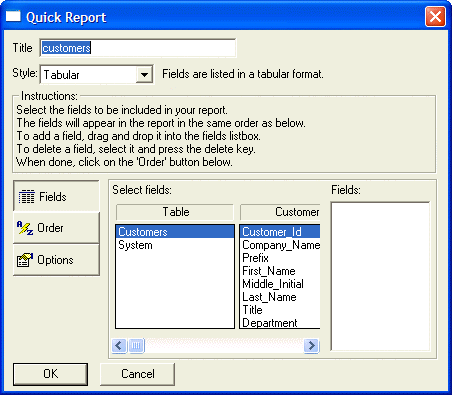Image resolution: width=452 pixels, height=395 pixels.
Task: Click into the Title input field
Action: tap(138, 48)
